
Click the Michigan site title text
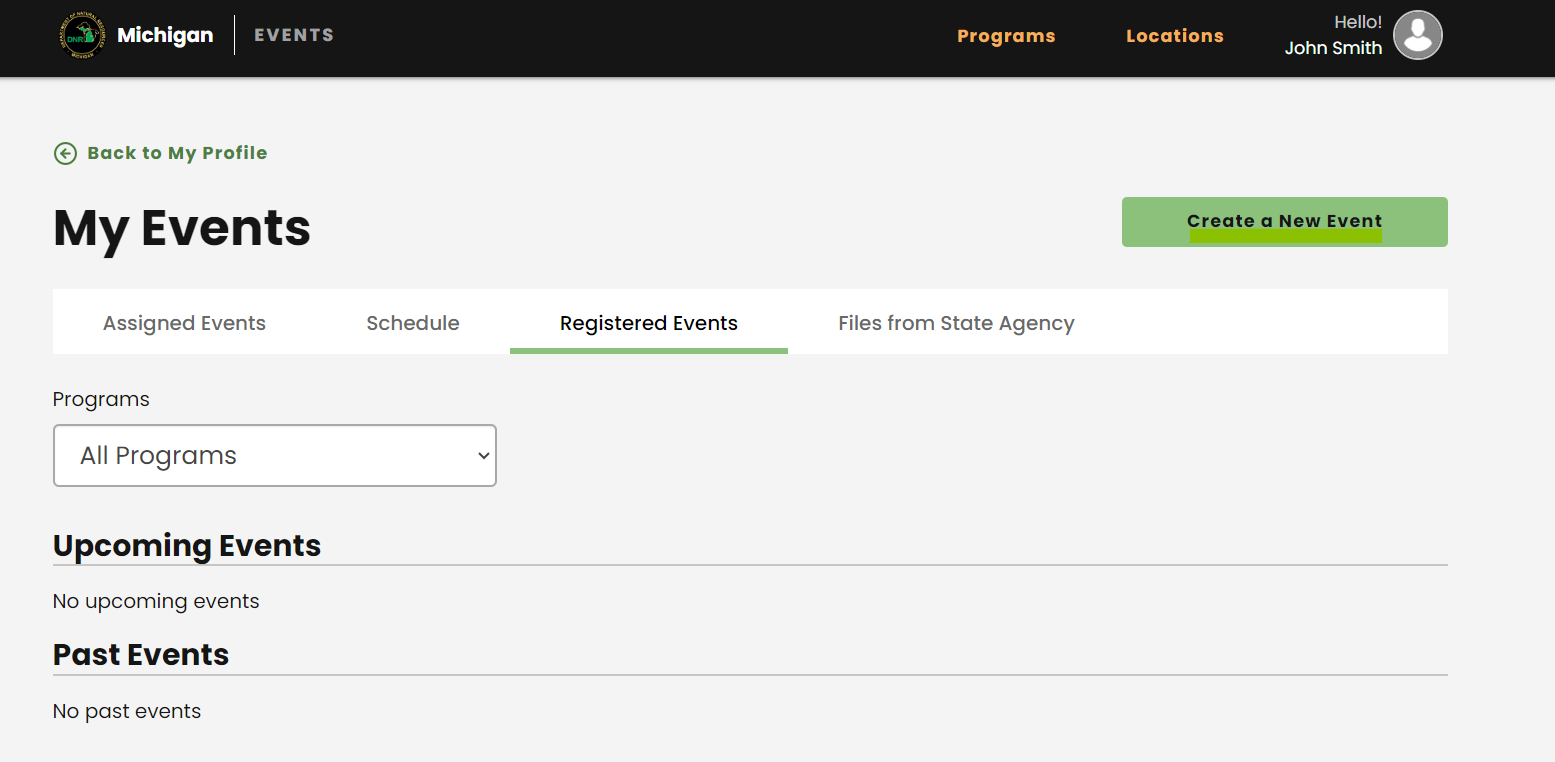click(x=165, y=35)
